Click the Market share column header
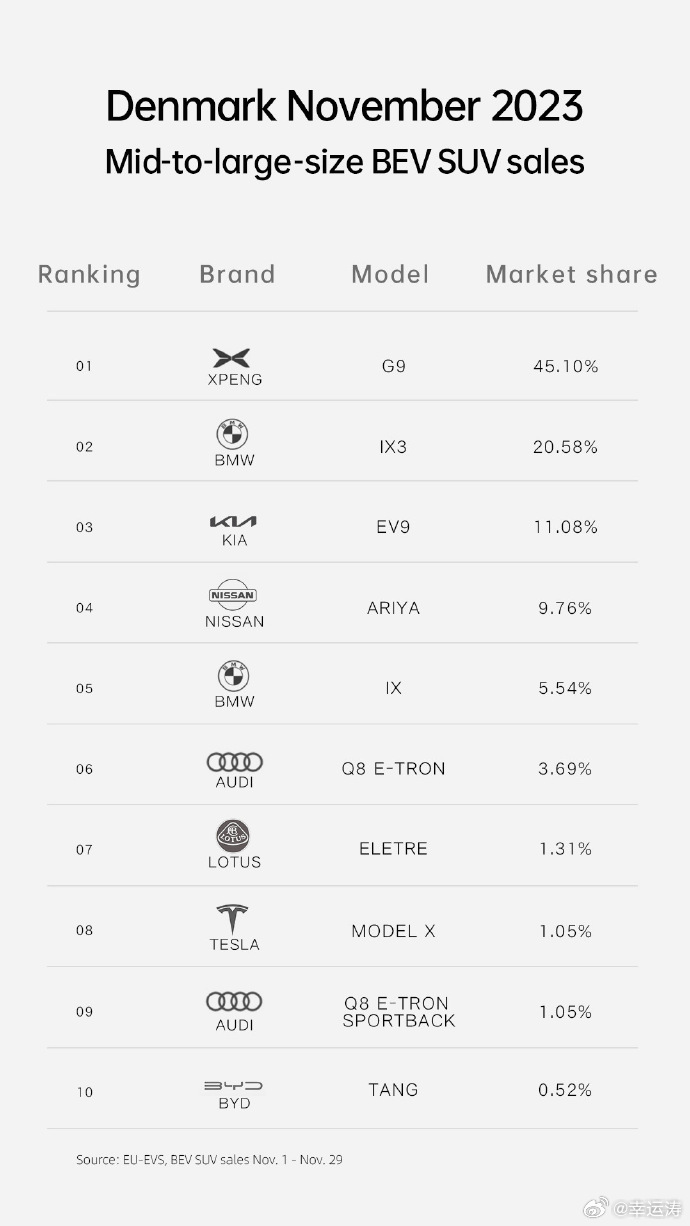This screenshot has width=690, height=1226. point(572,274)
